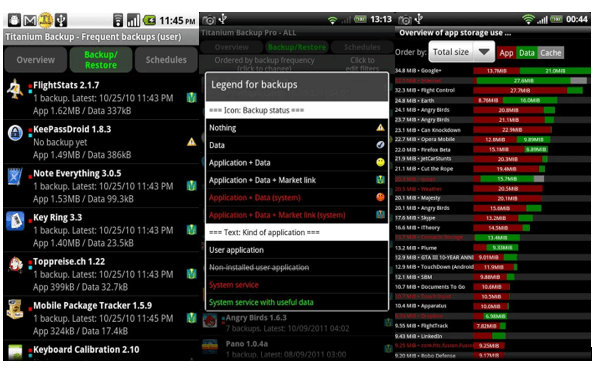Select the '10.7 MiB • Documents To Go' row

point(493,287)
